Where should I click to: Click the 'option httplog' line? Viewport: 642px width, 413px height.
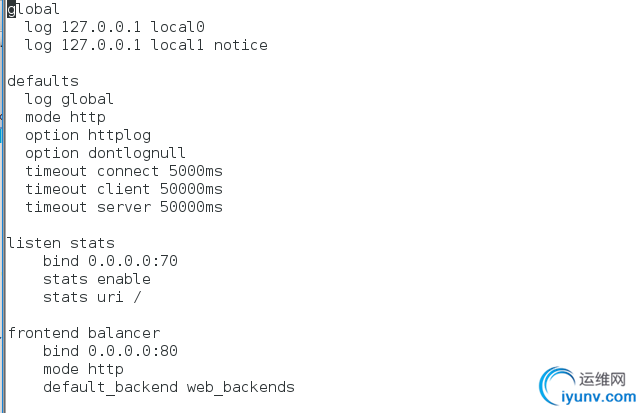click(x=88, y=135)
